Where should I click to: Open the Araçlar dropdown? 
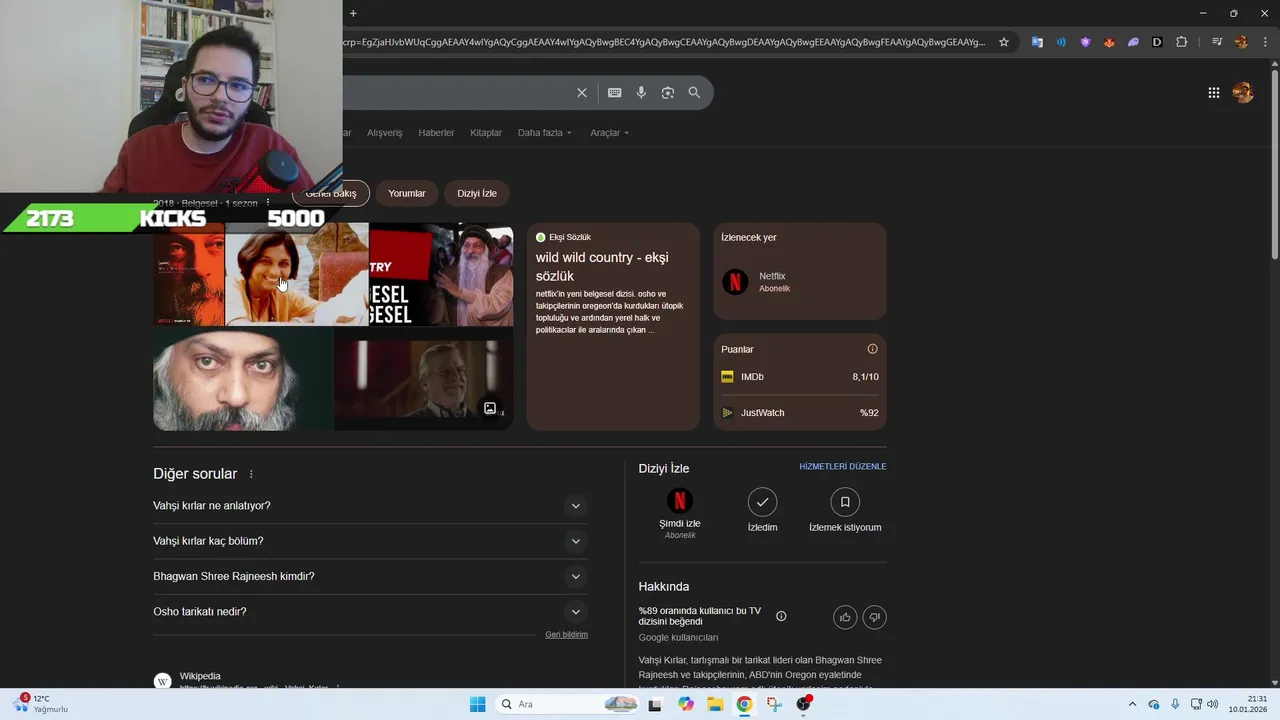coord(609,133)
